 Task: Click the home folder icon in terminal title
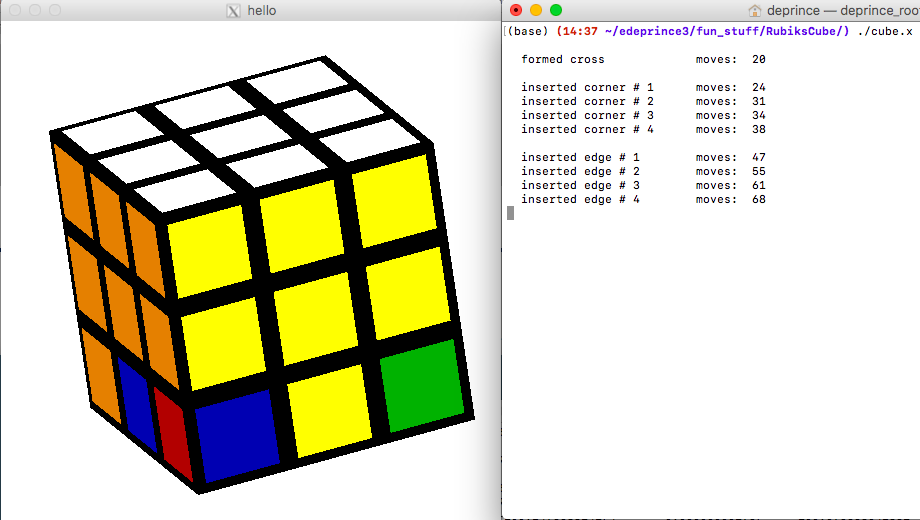tap(754, 10)
